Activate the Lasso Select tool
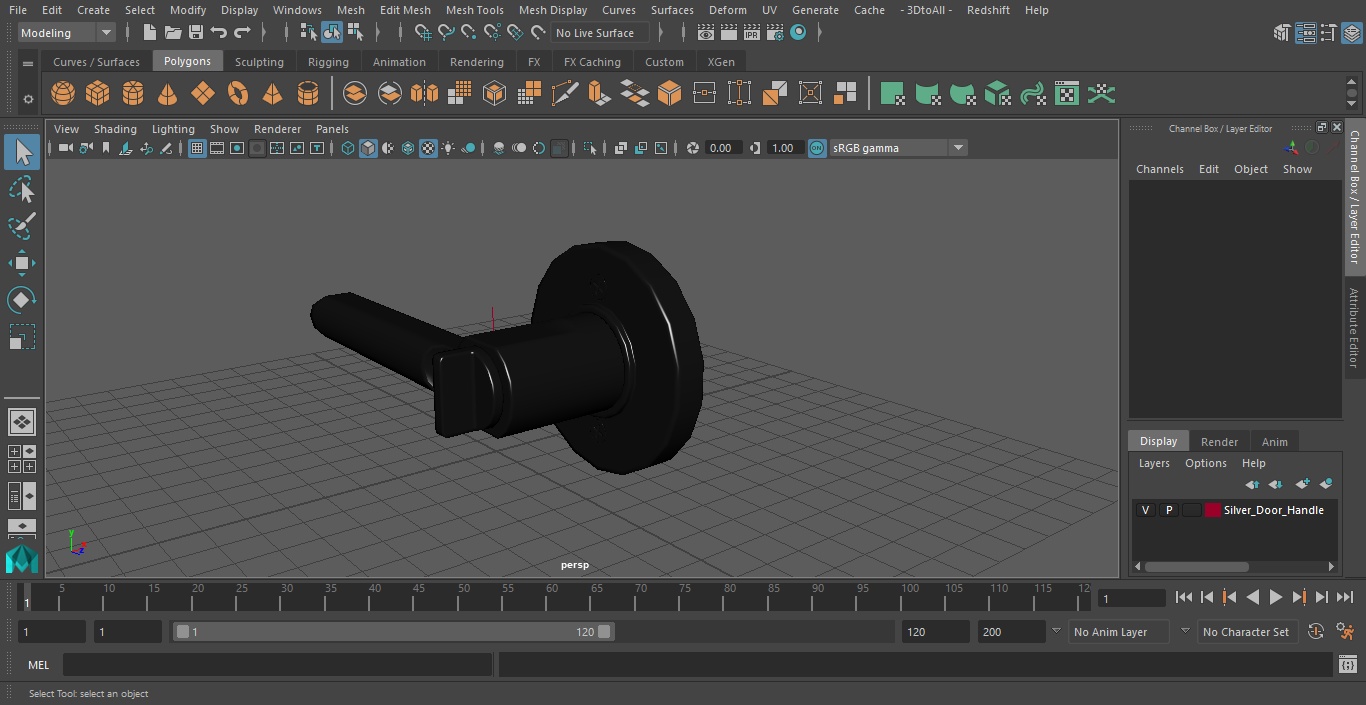The height and width of the screenshot is (705, 1366). coord(22,189)
